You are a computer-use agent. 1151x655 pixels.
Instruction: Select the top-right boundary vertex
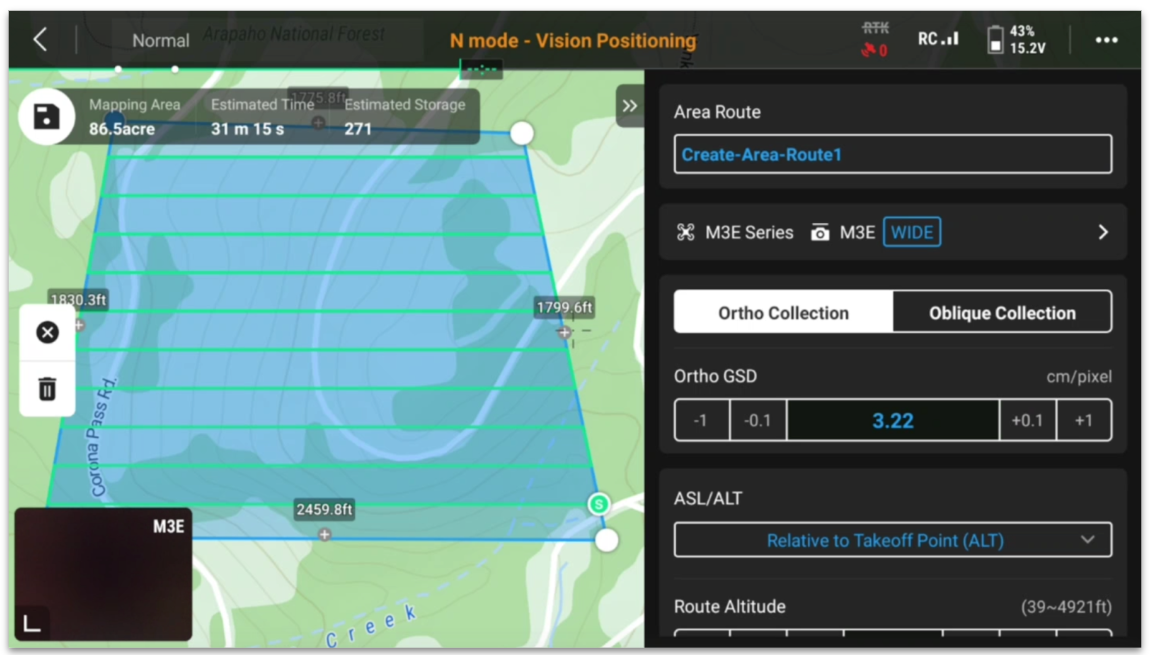522,134
